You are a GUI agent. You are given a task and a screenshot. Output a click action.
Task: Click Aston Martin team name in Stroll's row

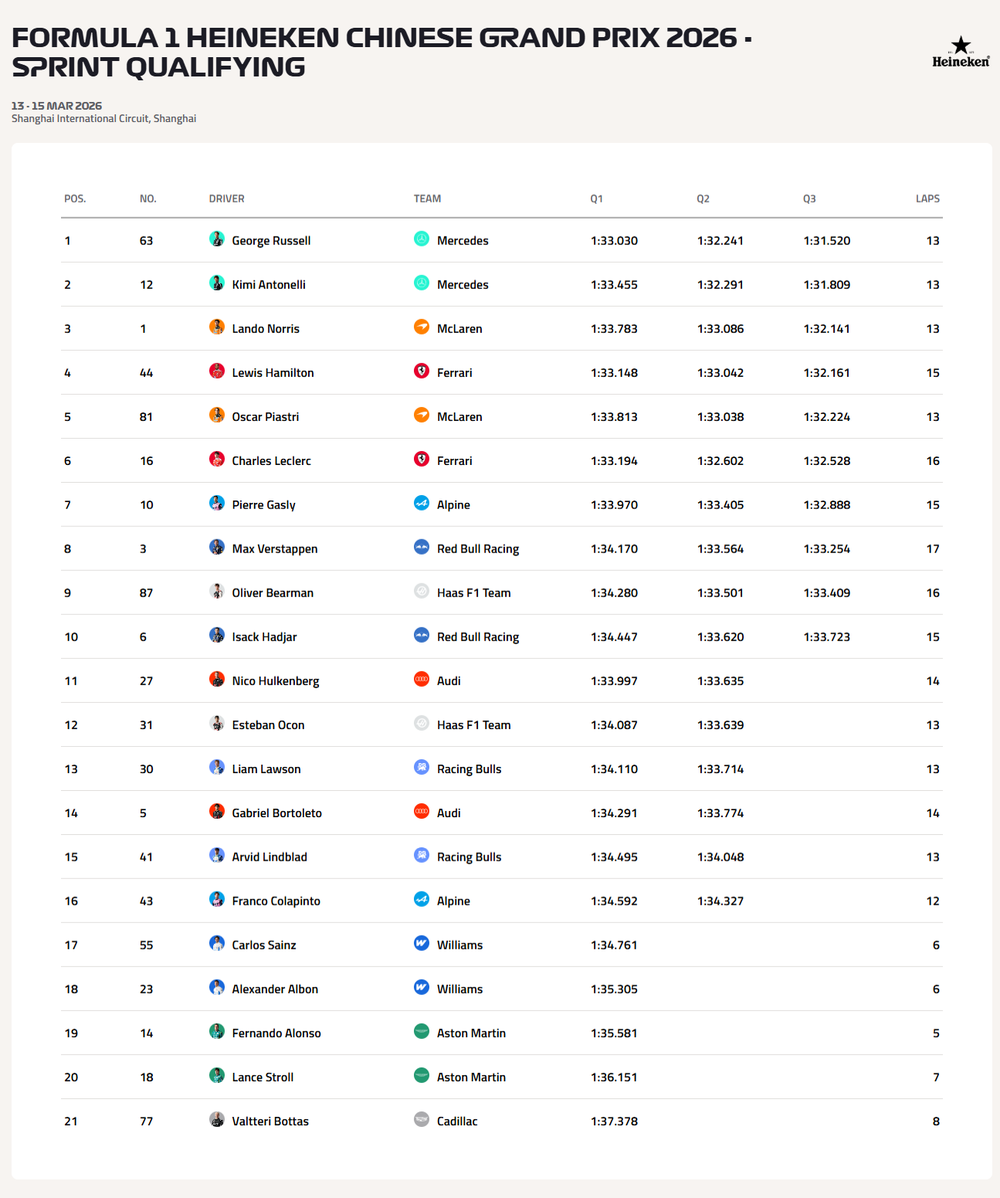click(x=471, y=1077)
